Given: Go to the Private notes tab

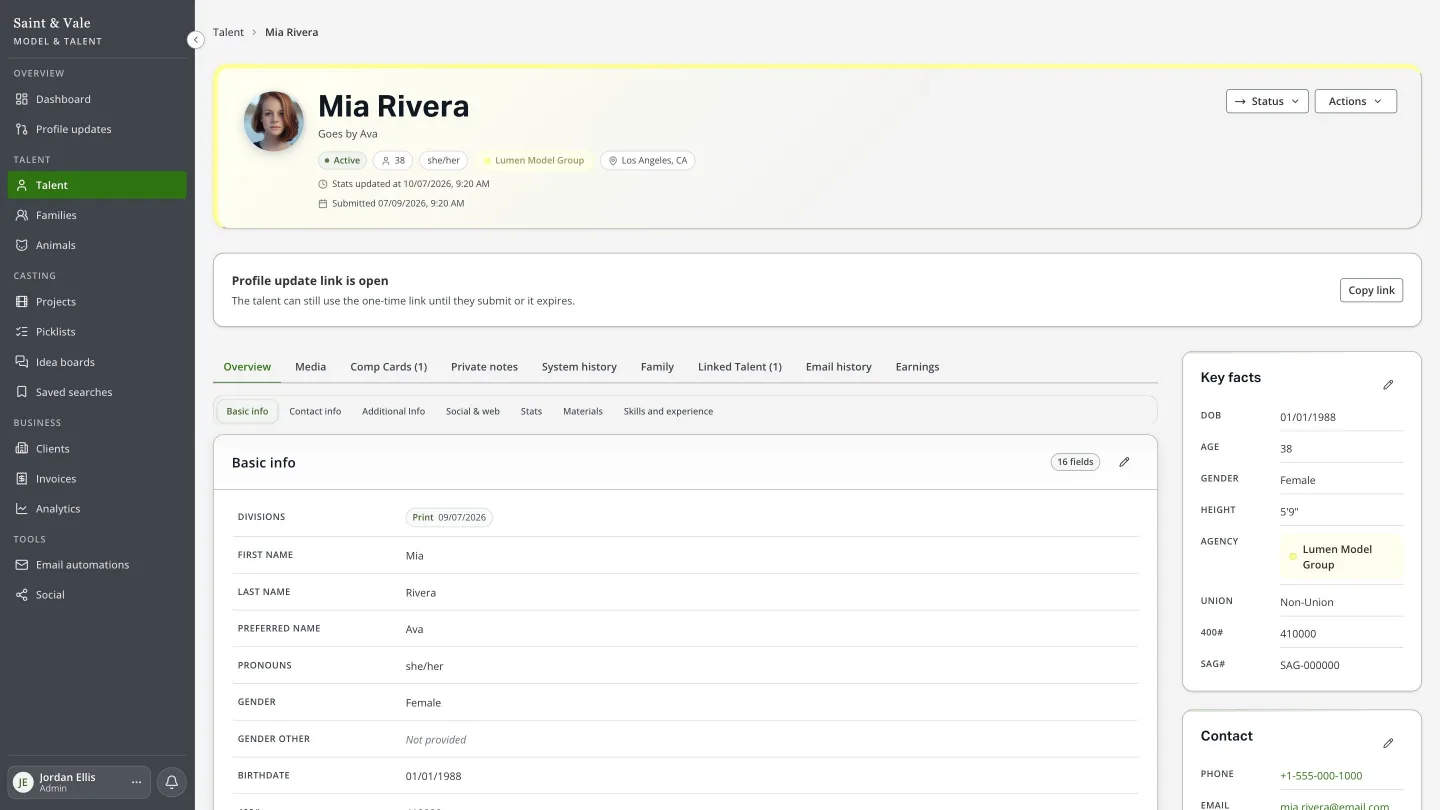Looking at the screenshot, I should click(x=484, y=367).
